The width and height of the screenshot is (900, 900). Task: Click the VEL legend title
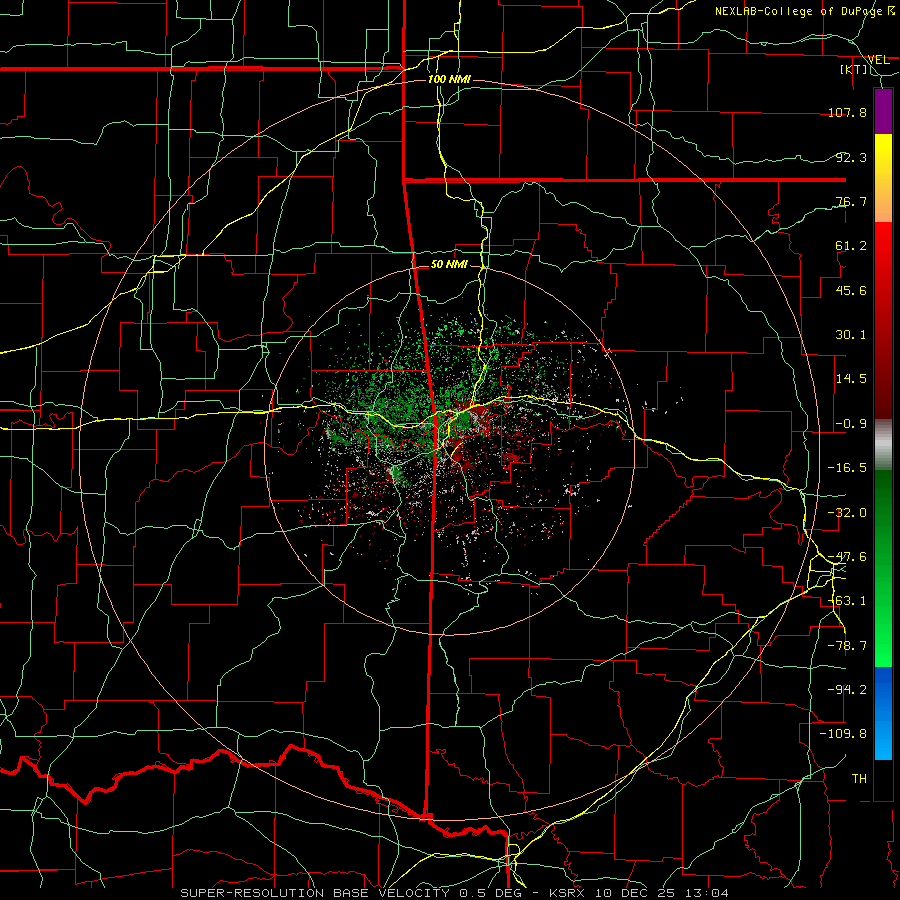pyautogui.click(x=878, y=60)
